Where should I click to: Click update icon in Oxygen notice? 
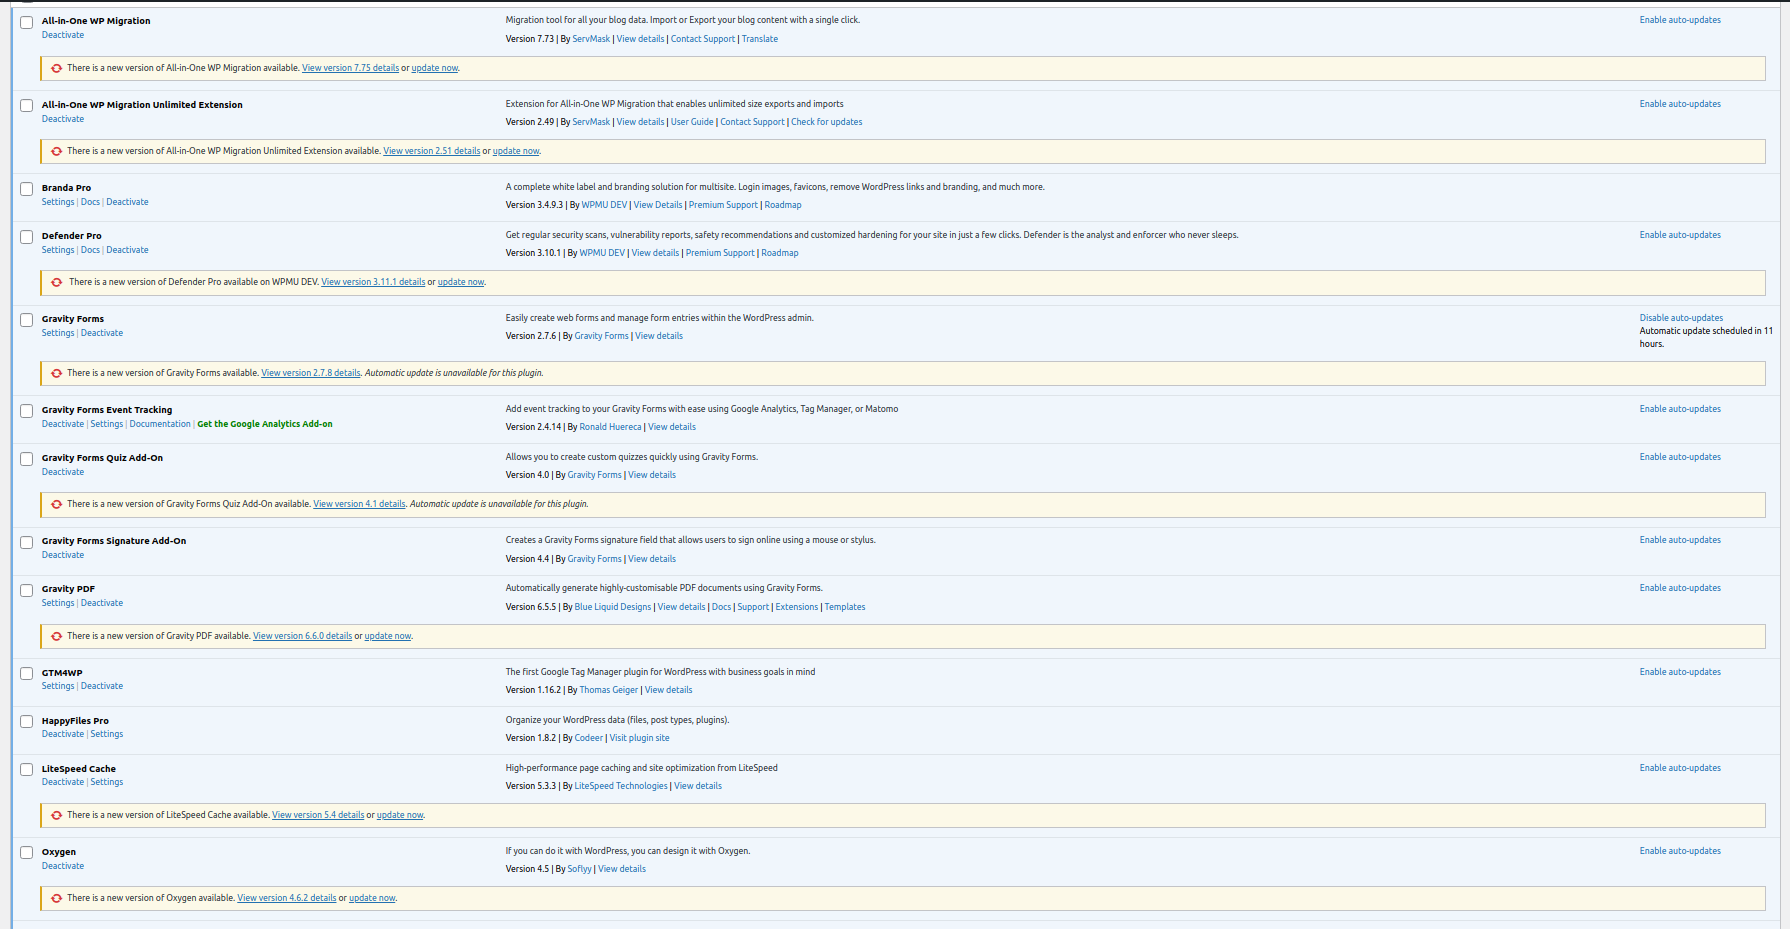click(x=57, y=899)
